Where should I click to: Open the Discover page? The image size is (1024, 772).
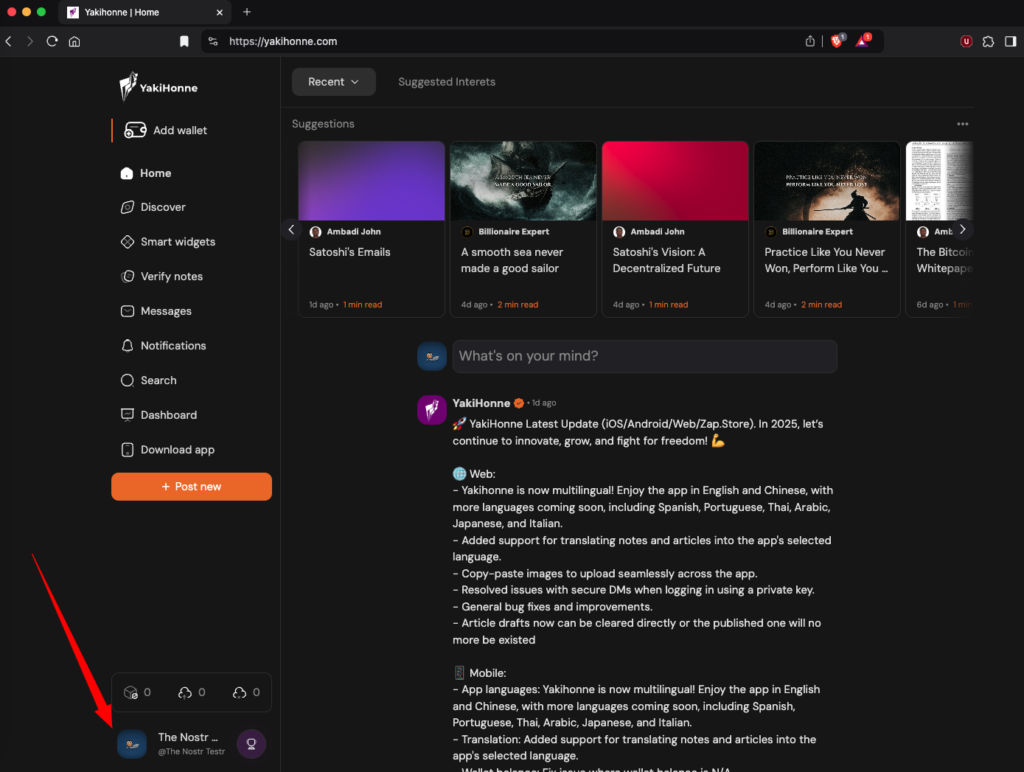tap(153, 207)
